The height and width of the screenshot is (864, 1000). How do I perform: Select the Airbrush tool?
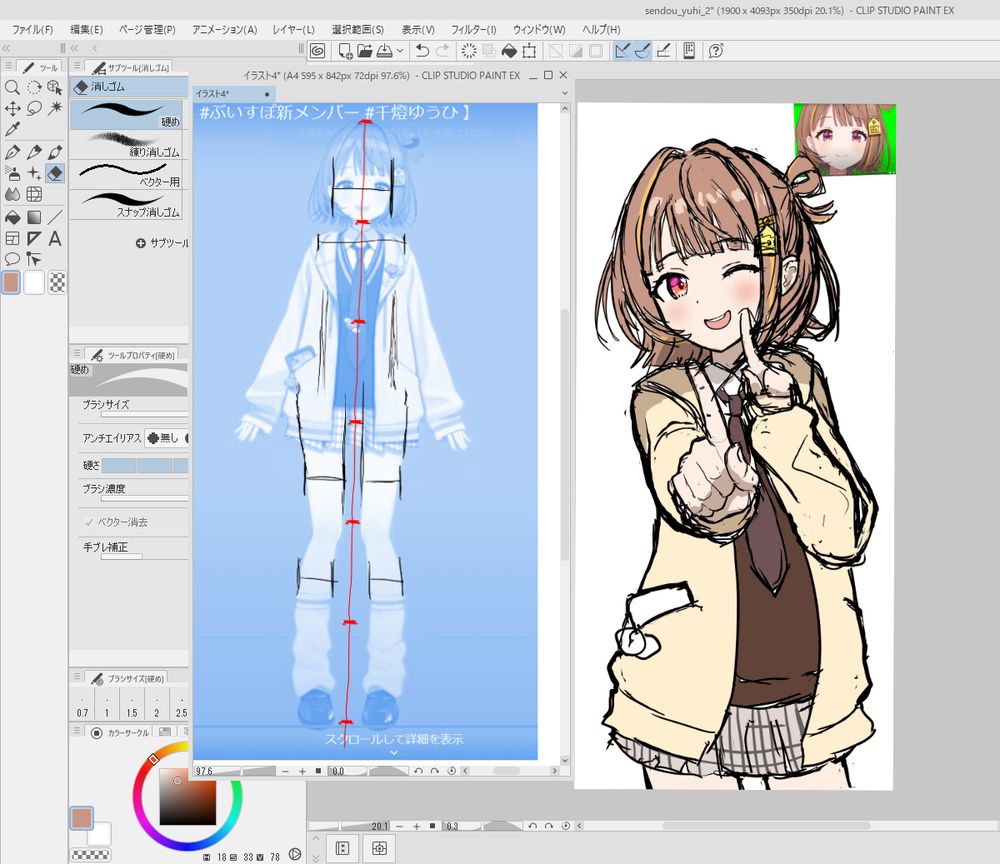pyautogui.click(x=12, y=173)
